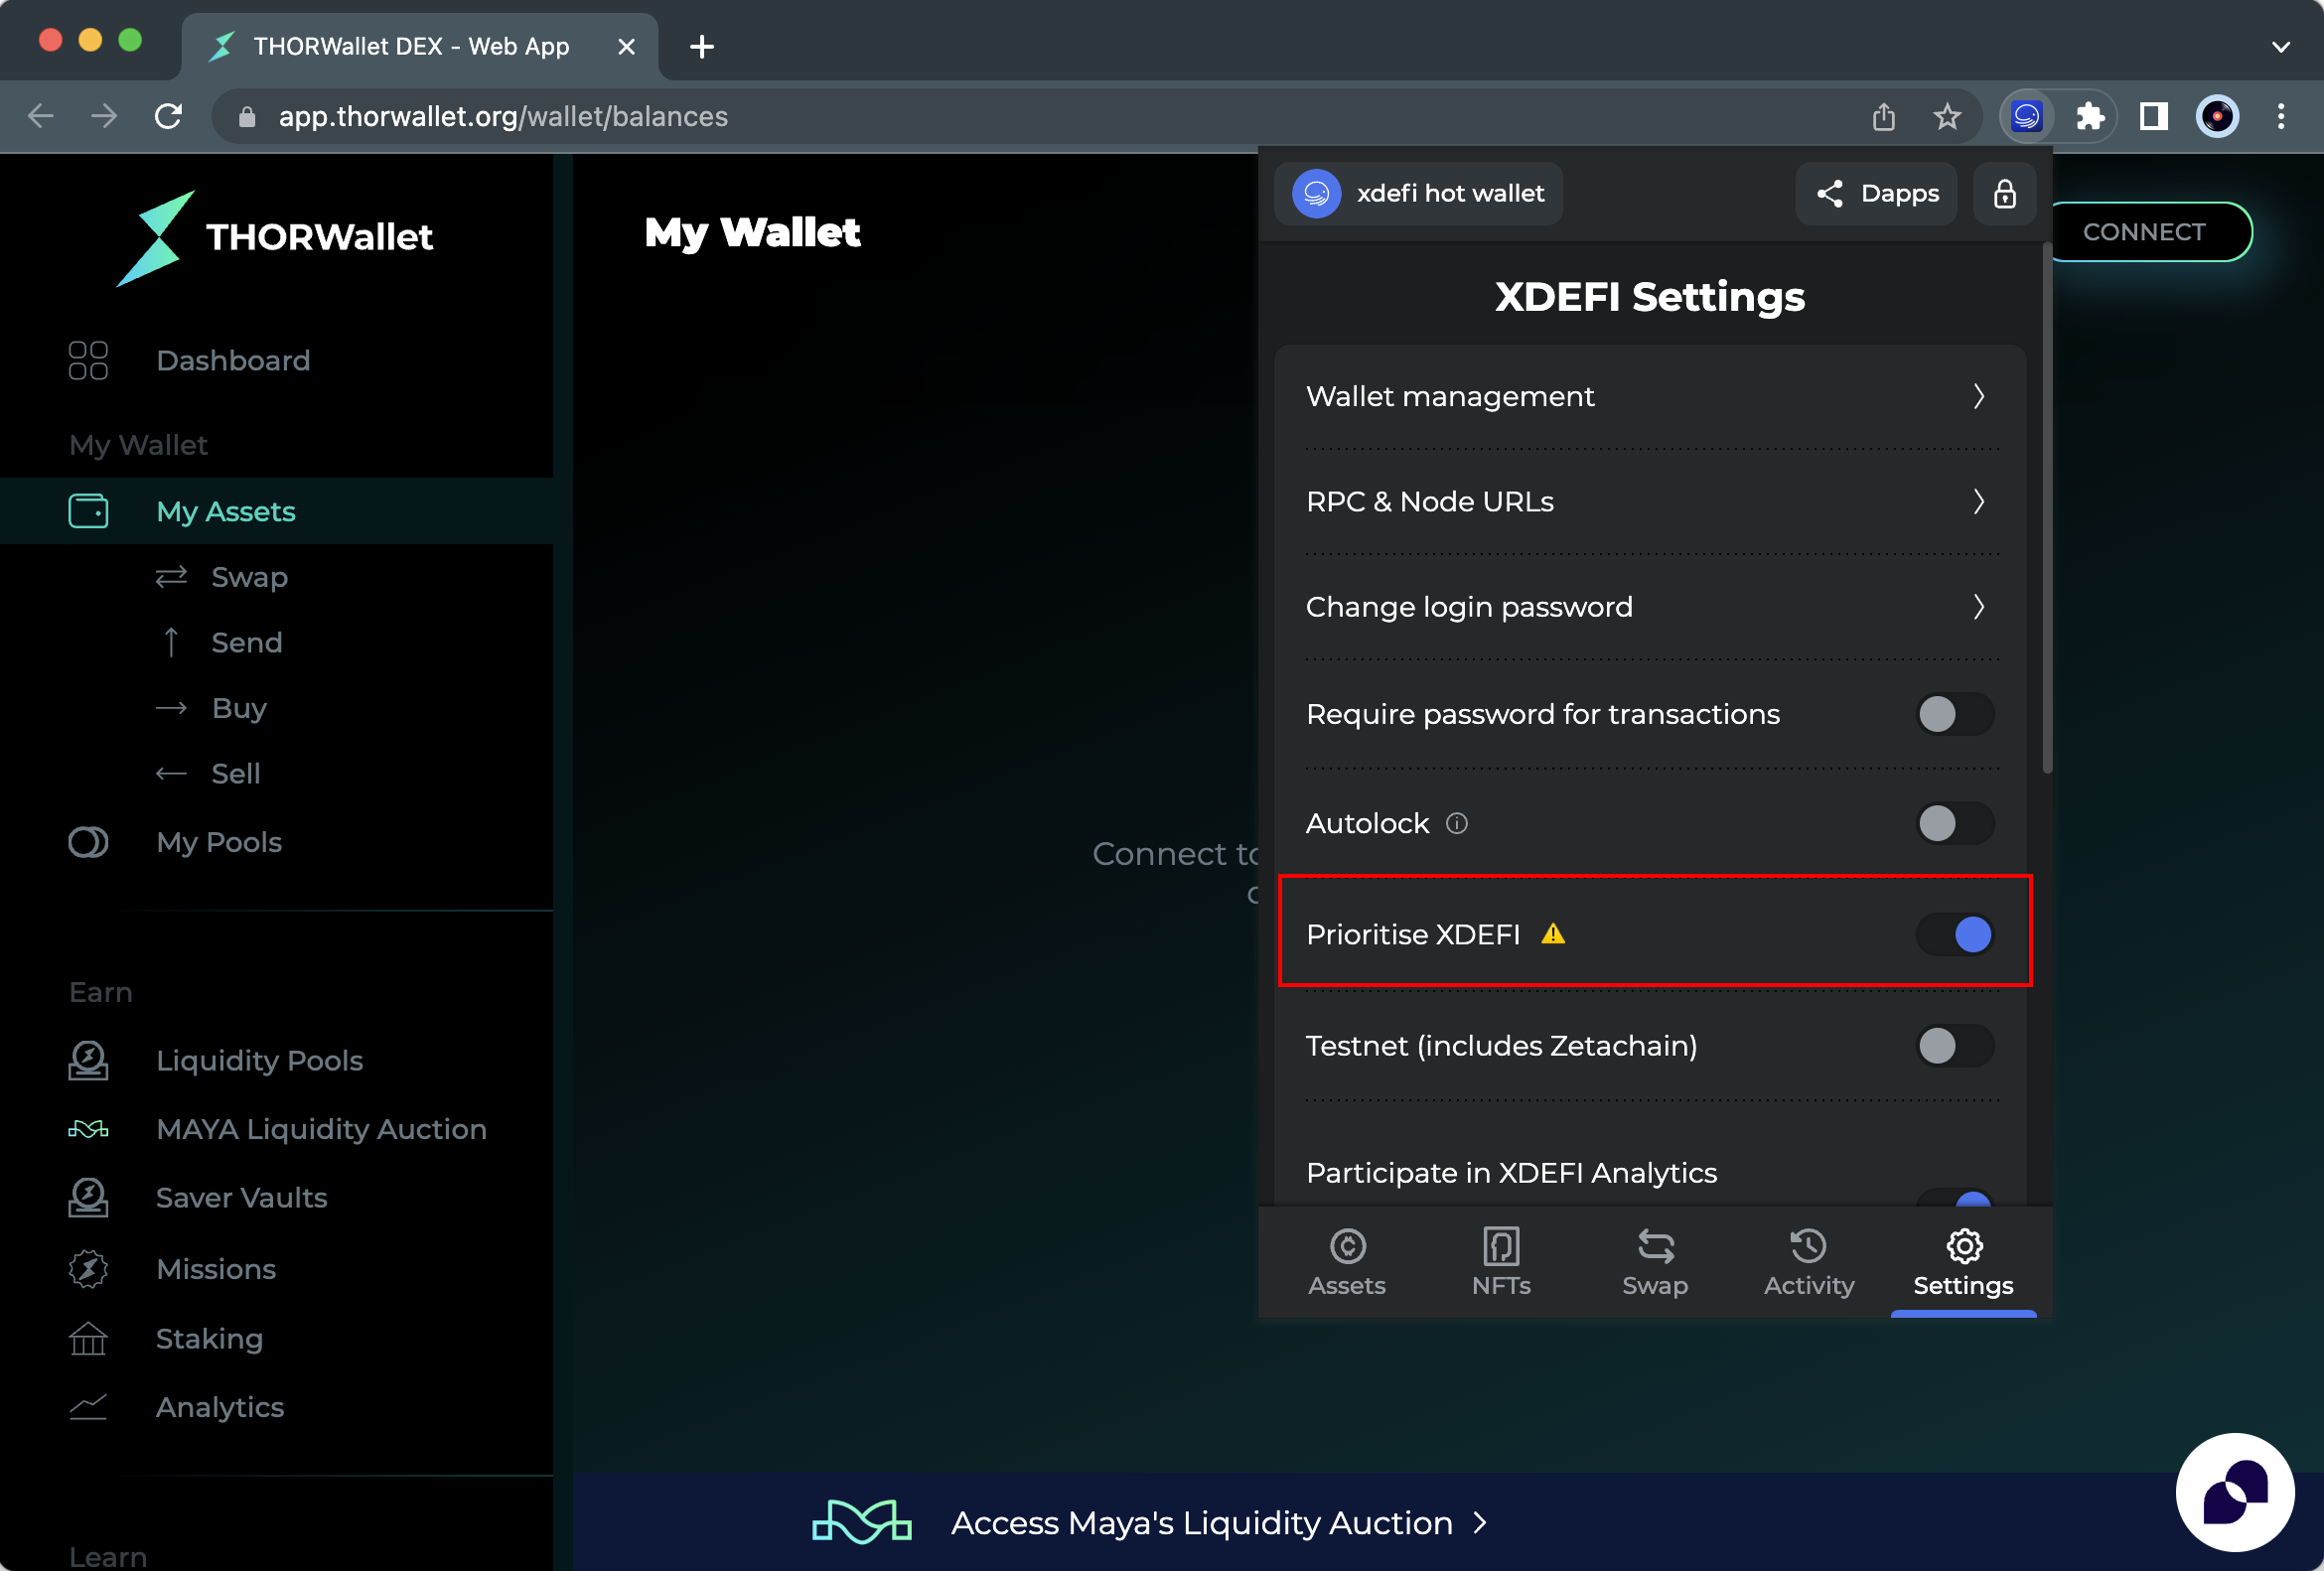Bookmark this page with star icon

(x=1946, y=117)
